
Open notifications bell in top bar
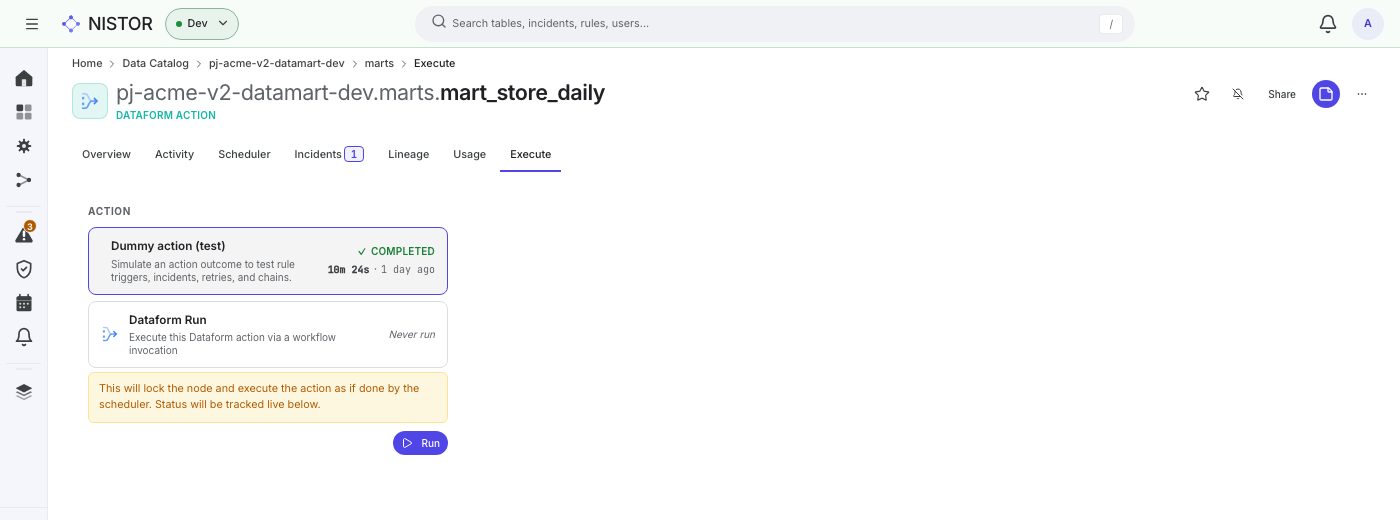[1328, 23]
